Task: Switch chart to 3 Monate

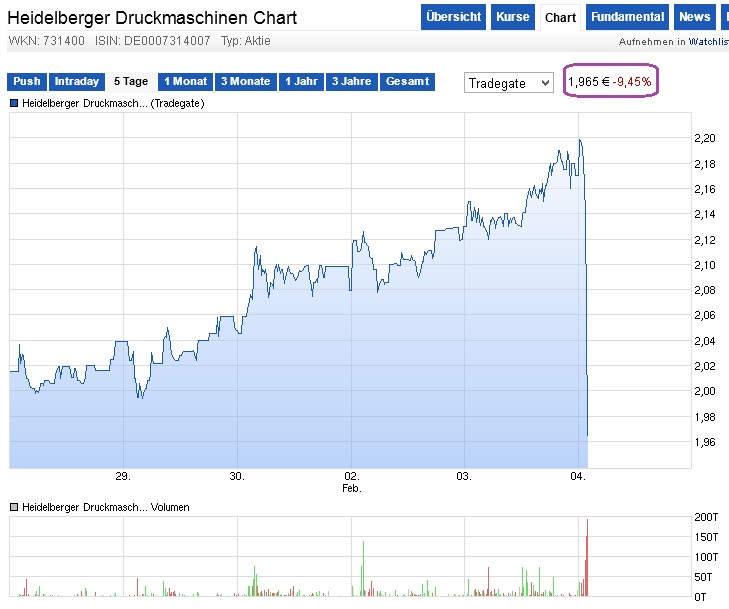Action: (245, 81)
